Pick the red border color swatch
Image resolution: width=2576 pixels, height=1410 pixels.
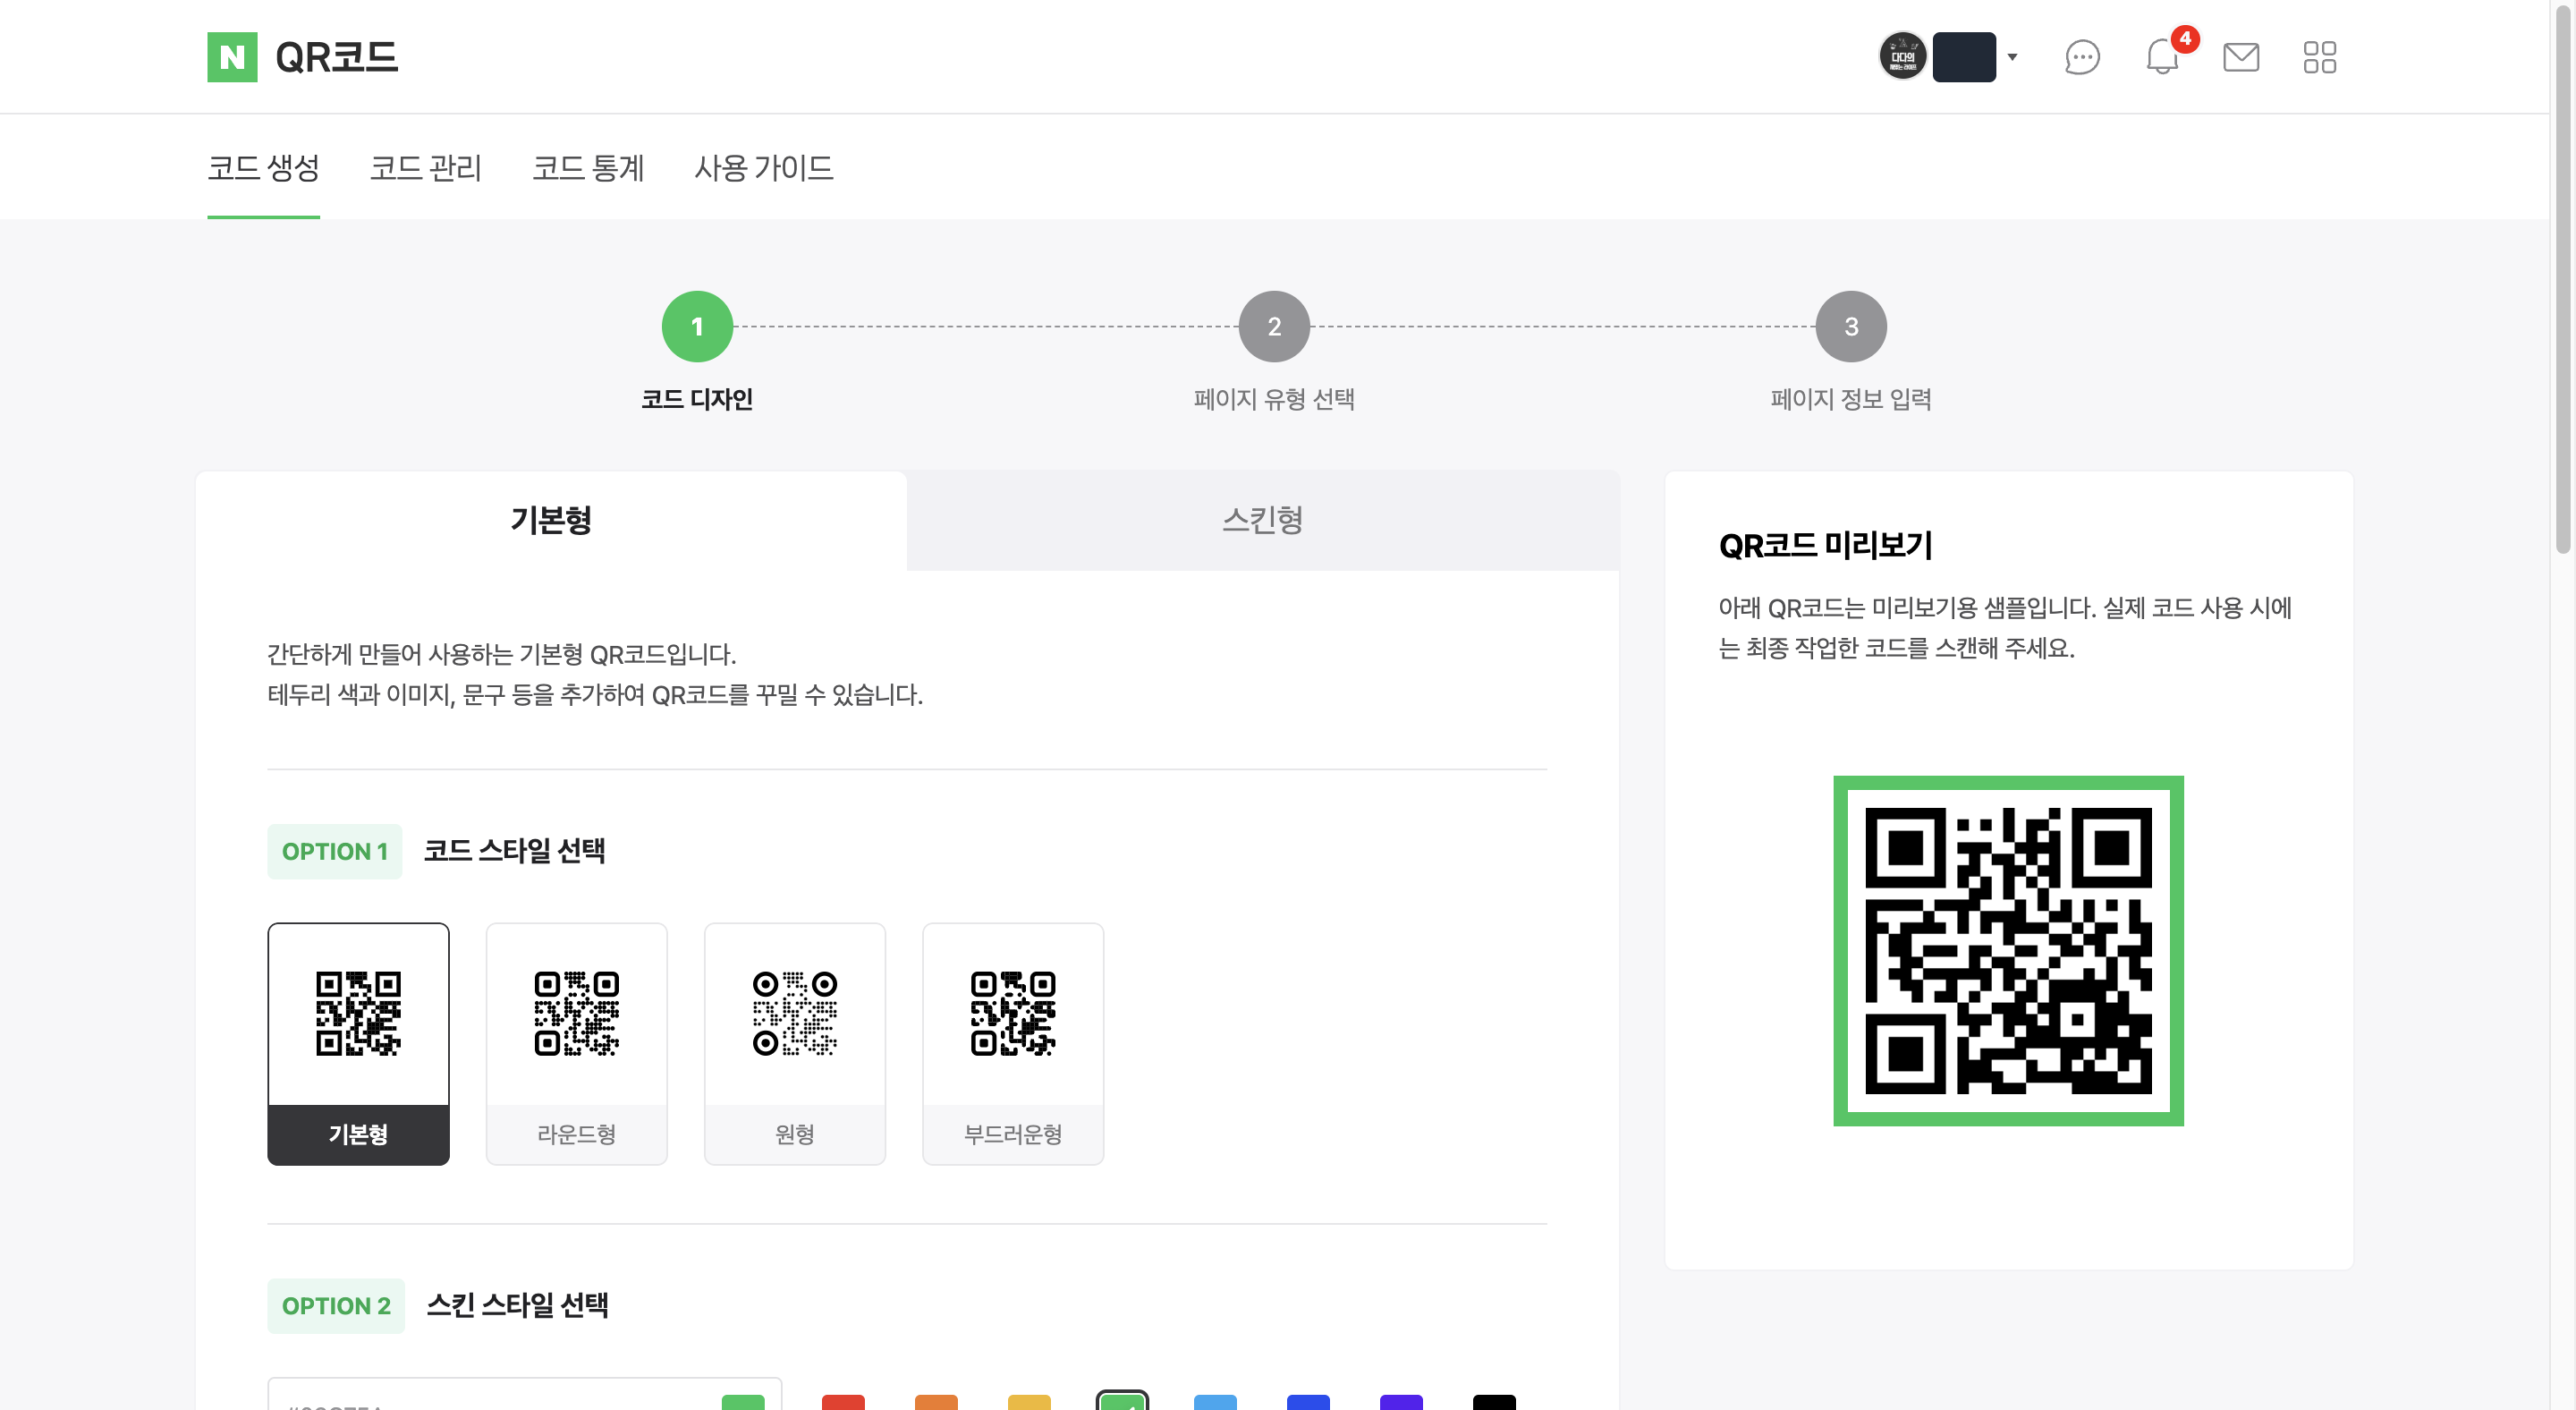click(843, 1402)
